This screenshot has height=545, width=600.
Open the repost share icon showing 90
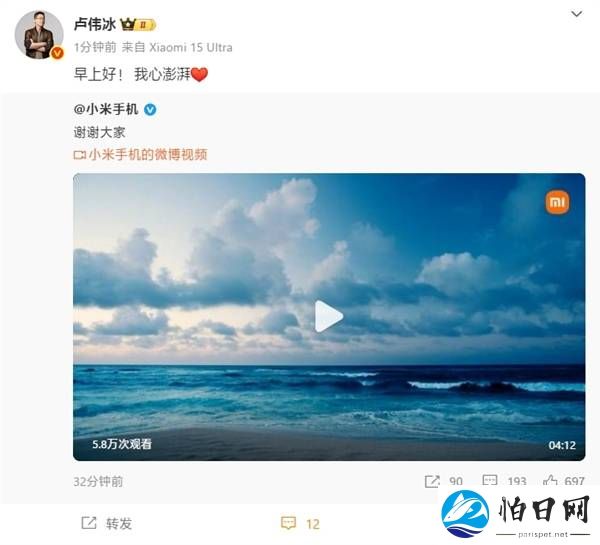click(432, 481)
